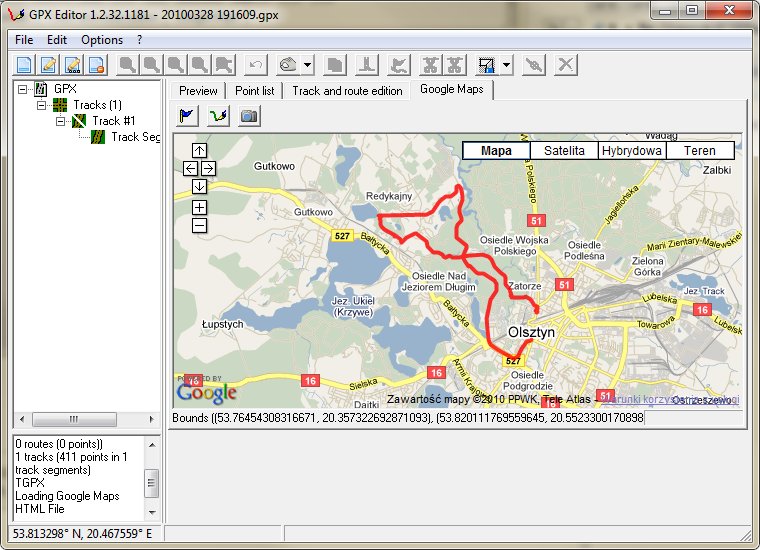Click the grayed chain link icon

[x=534, y=64]
